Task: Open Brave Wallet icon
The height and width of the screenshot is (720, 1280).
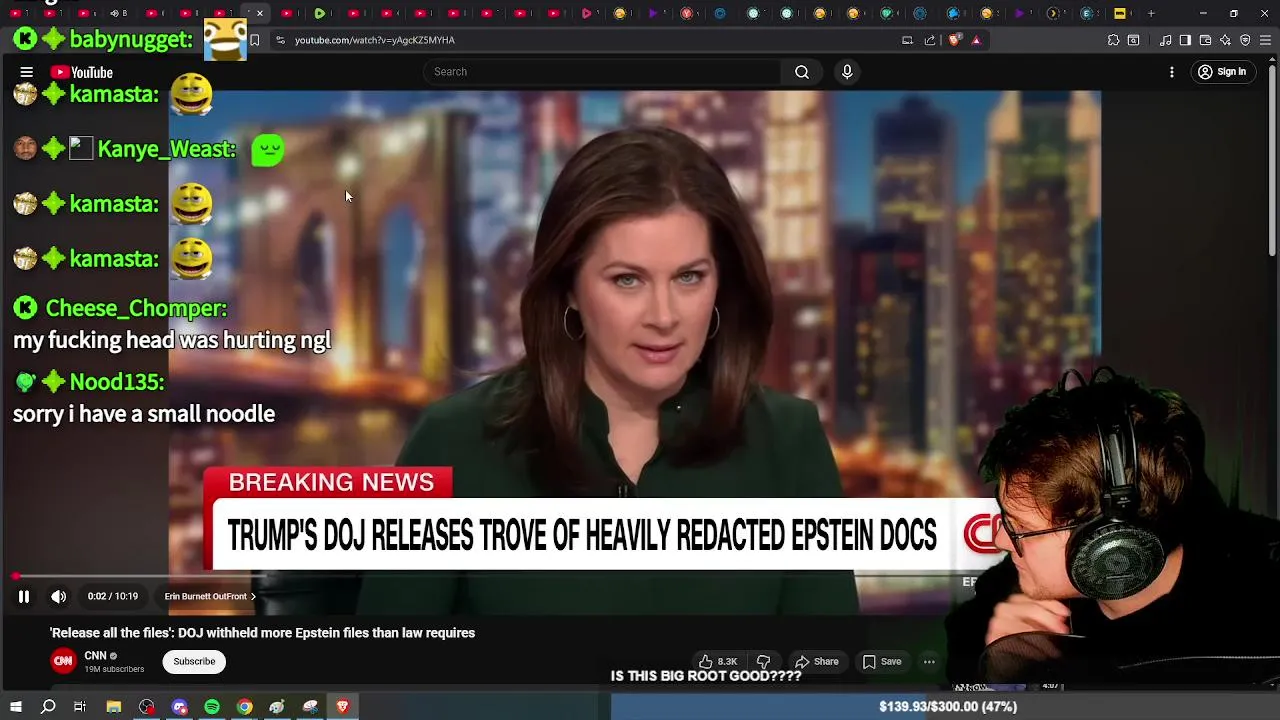Action: 1205,40
